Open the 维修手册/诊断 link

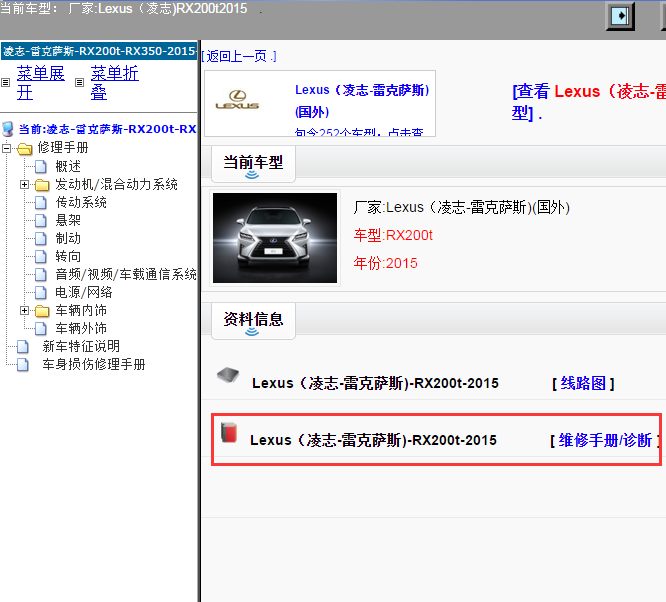point(605,441)
